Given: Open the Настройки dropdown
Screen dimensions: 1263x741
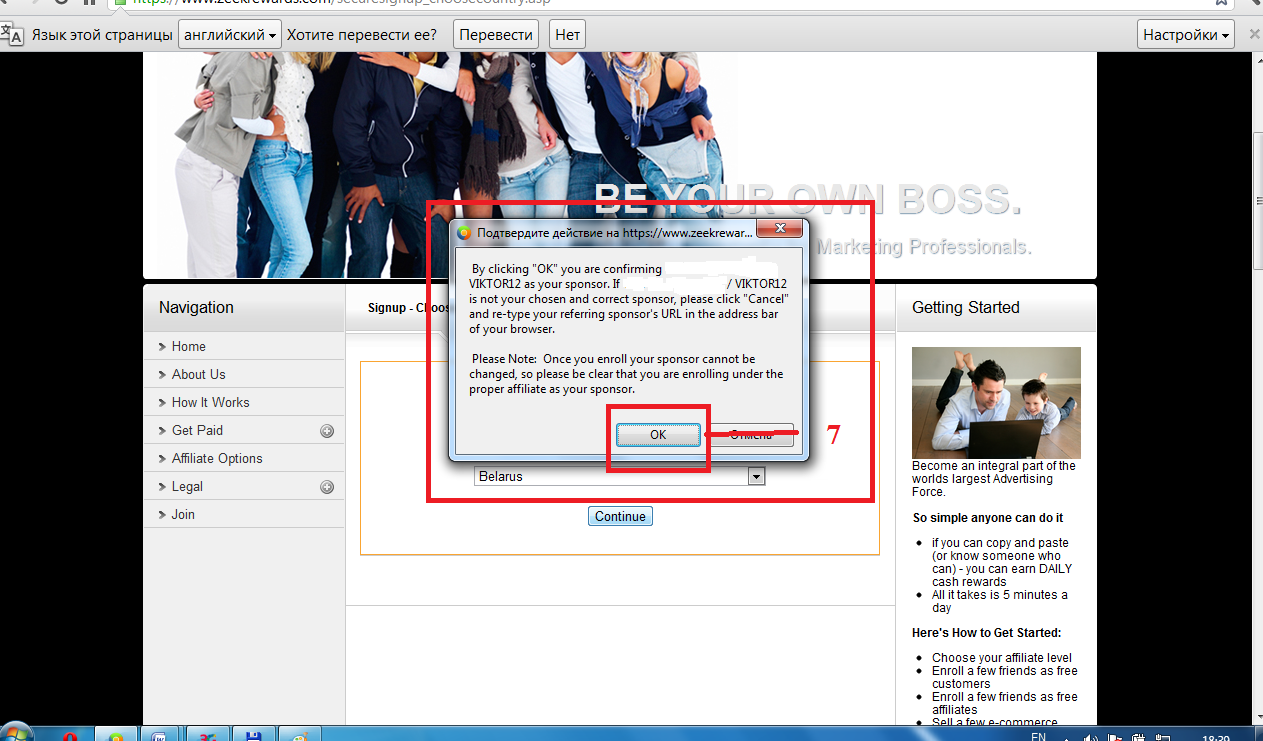Looking at the screenshot, I should point(1186,35).
